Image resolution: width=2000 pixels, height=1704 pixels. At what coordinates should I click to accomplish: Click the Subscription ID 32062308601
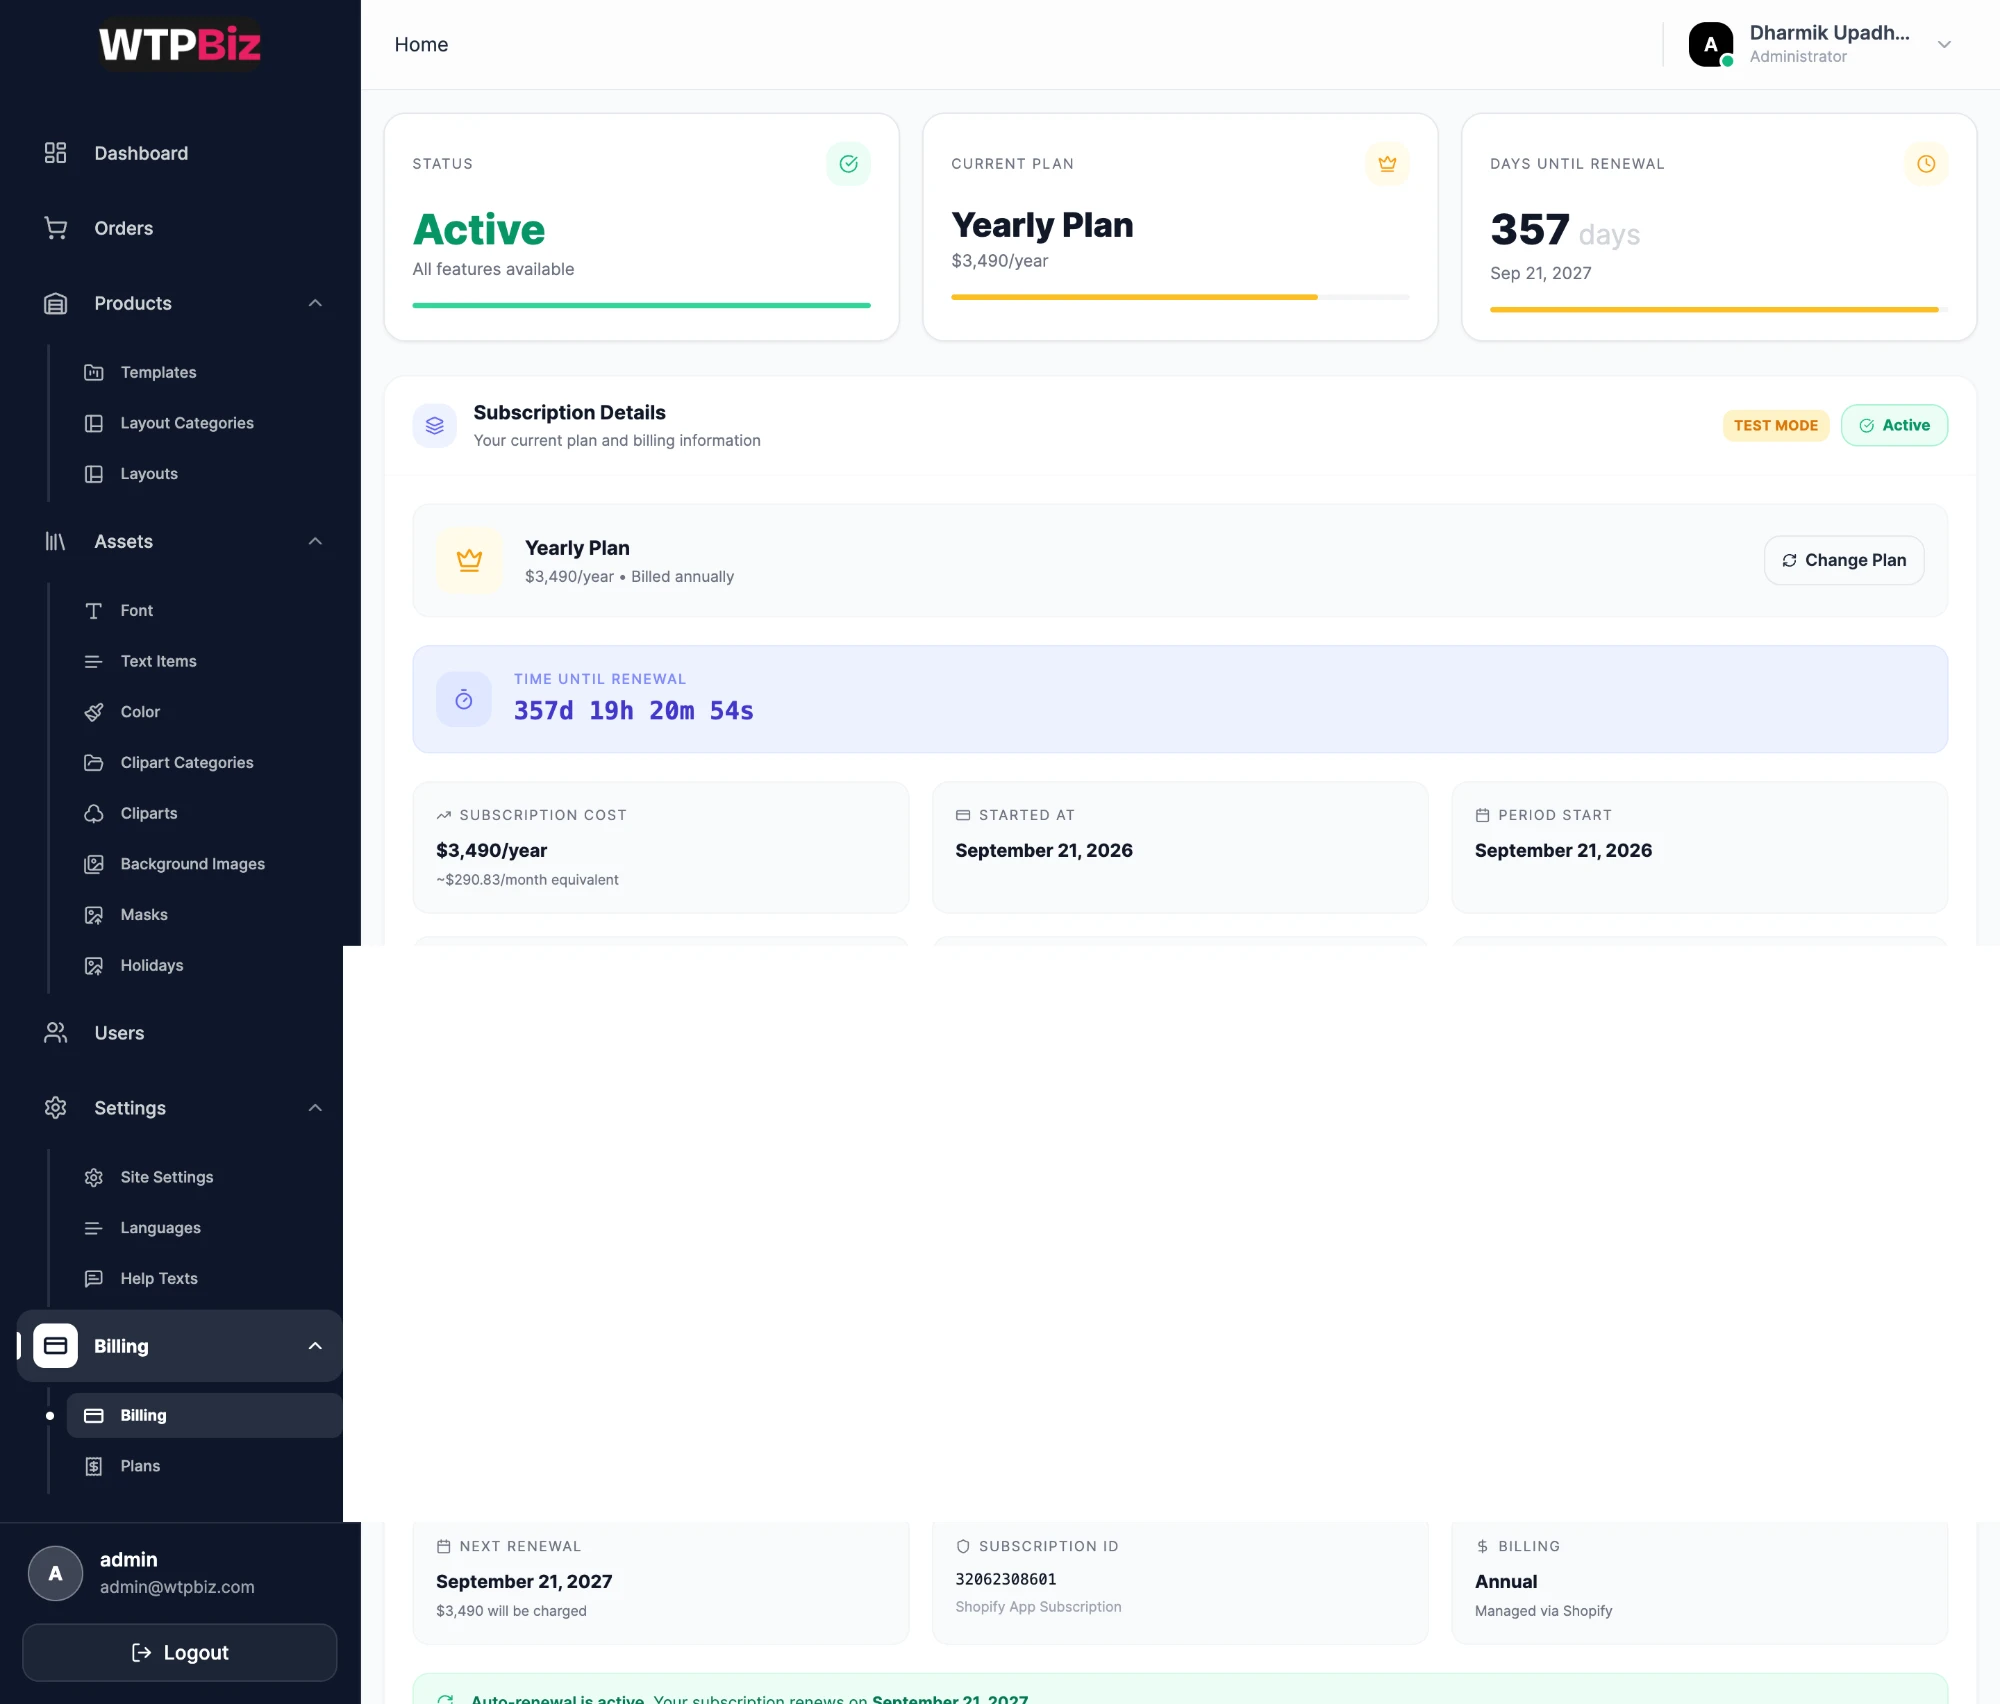click(1005, 1579)
